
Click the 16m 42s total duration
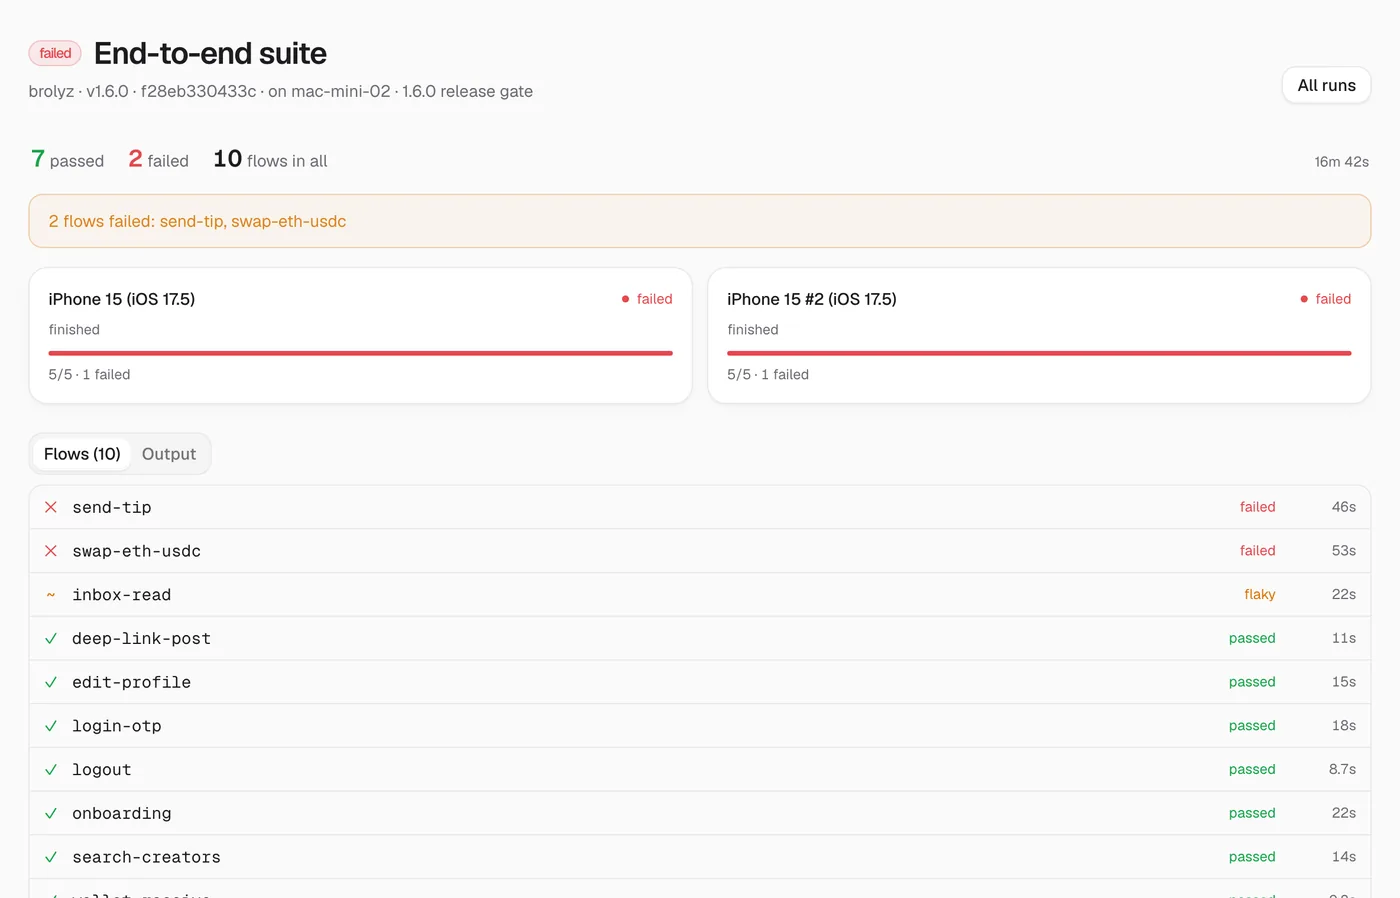[1342, 162]
